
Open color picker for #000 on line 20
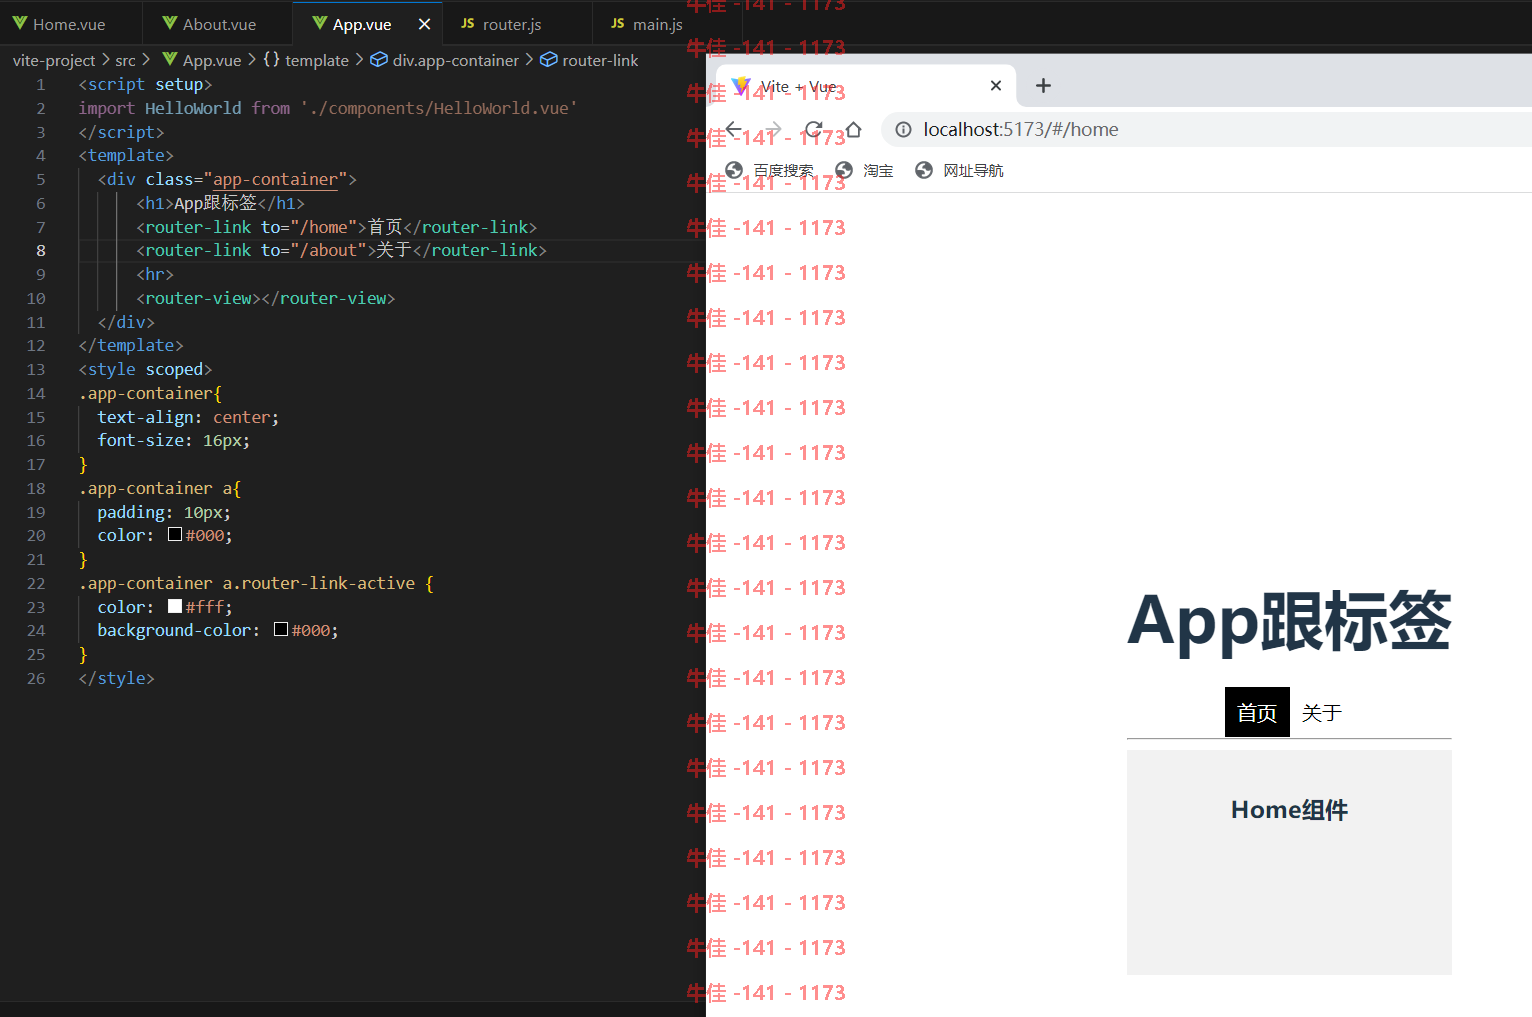point(175,535)
